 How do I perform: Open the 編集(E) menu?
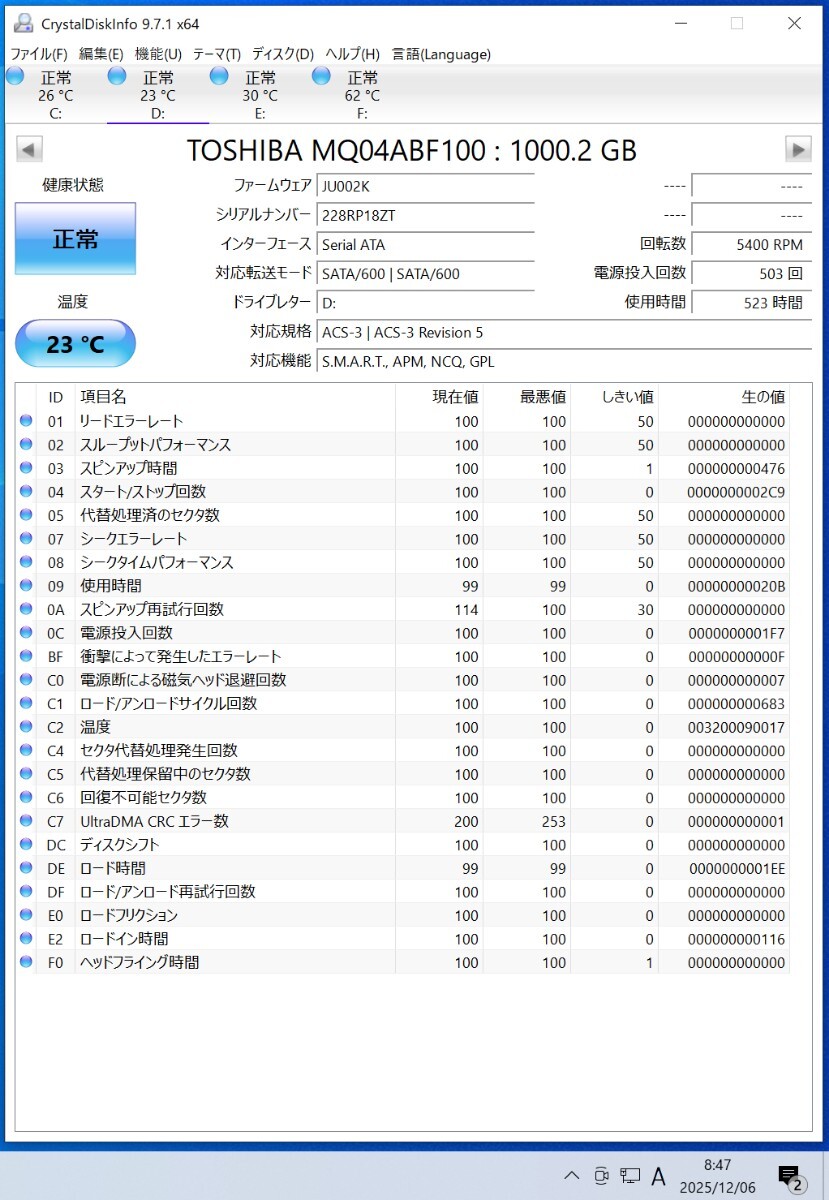[101, 54]
